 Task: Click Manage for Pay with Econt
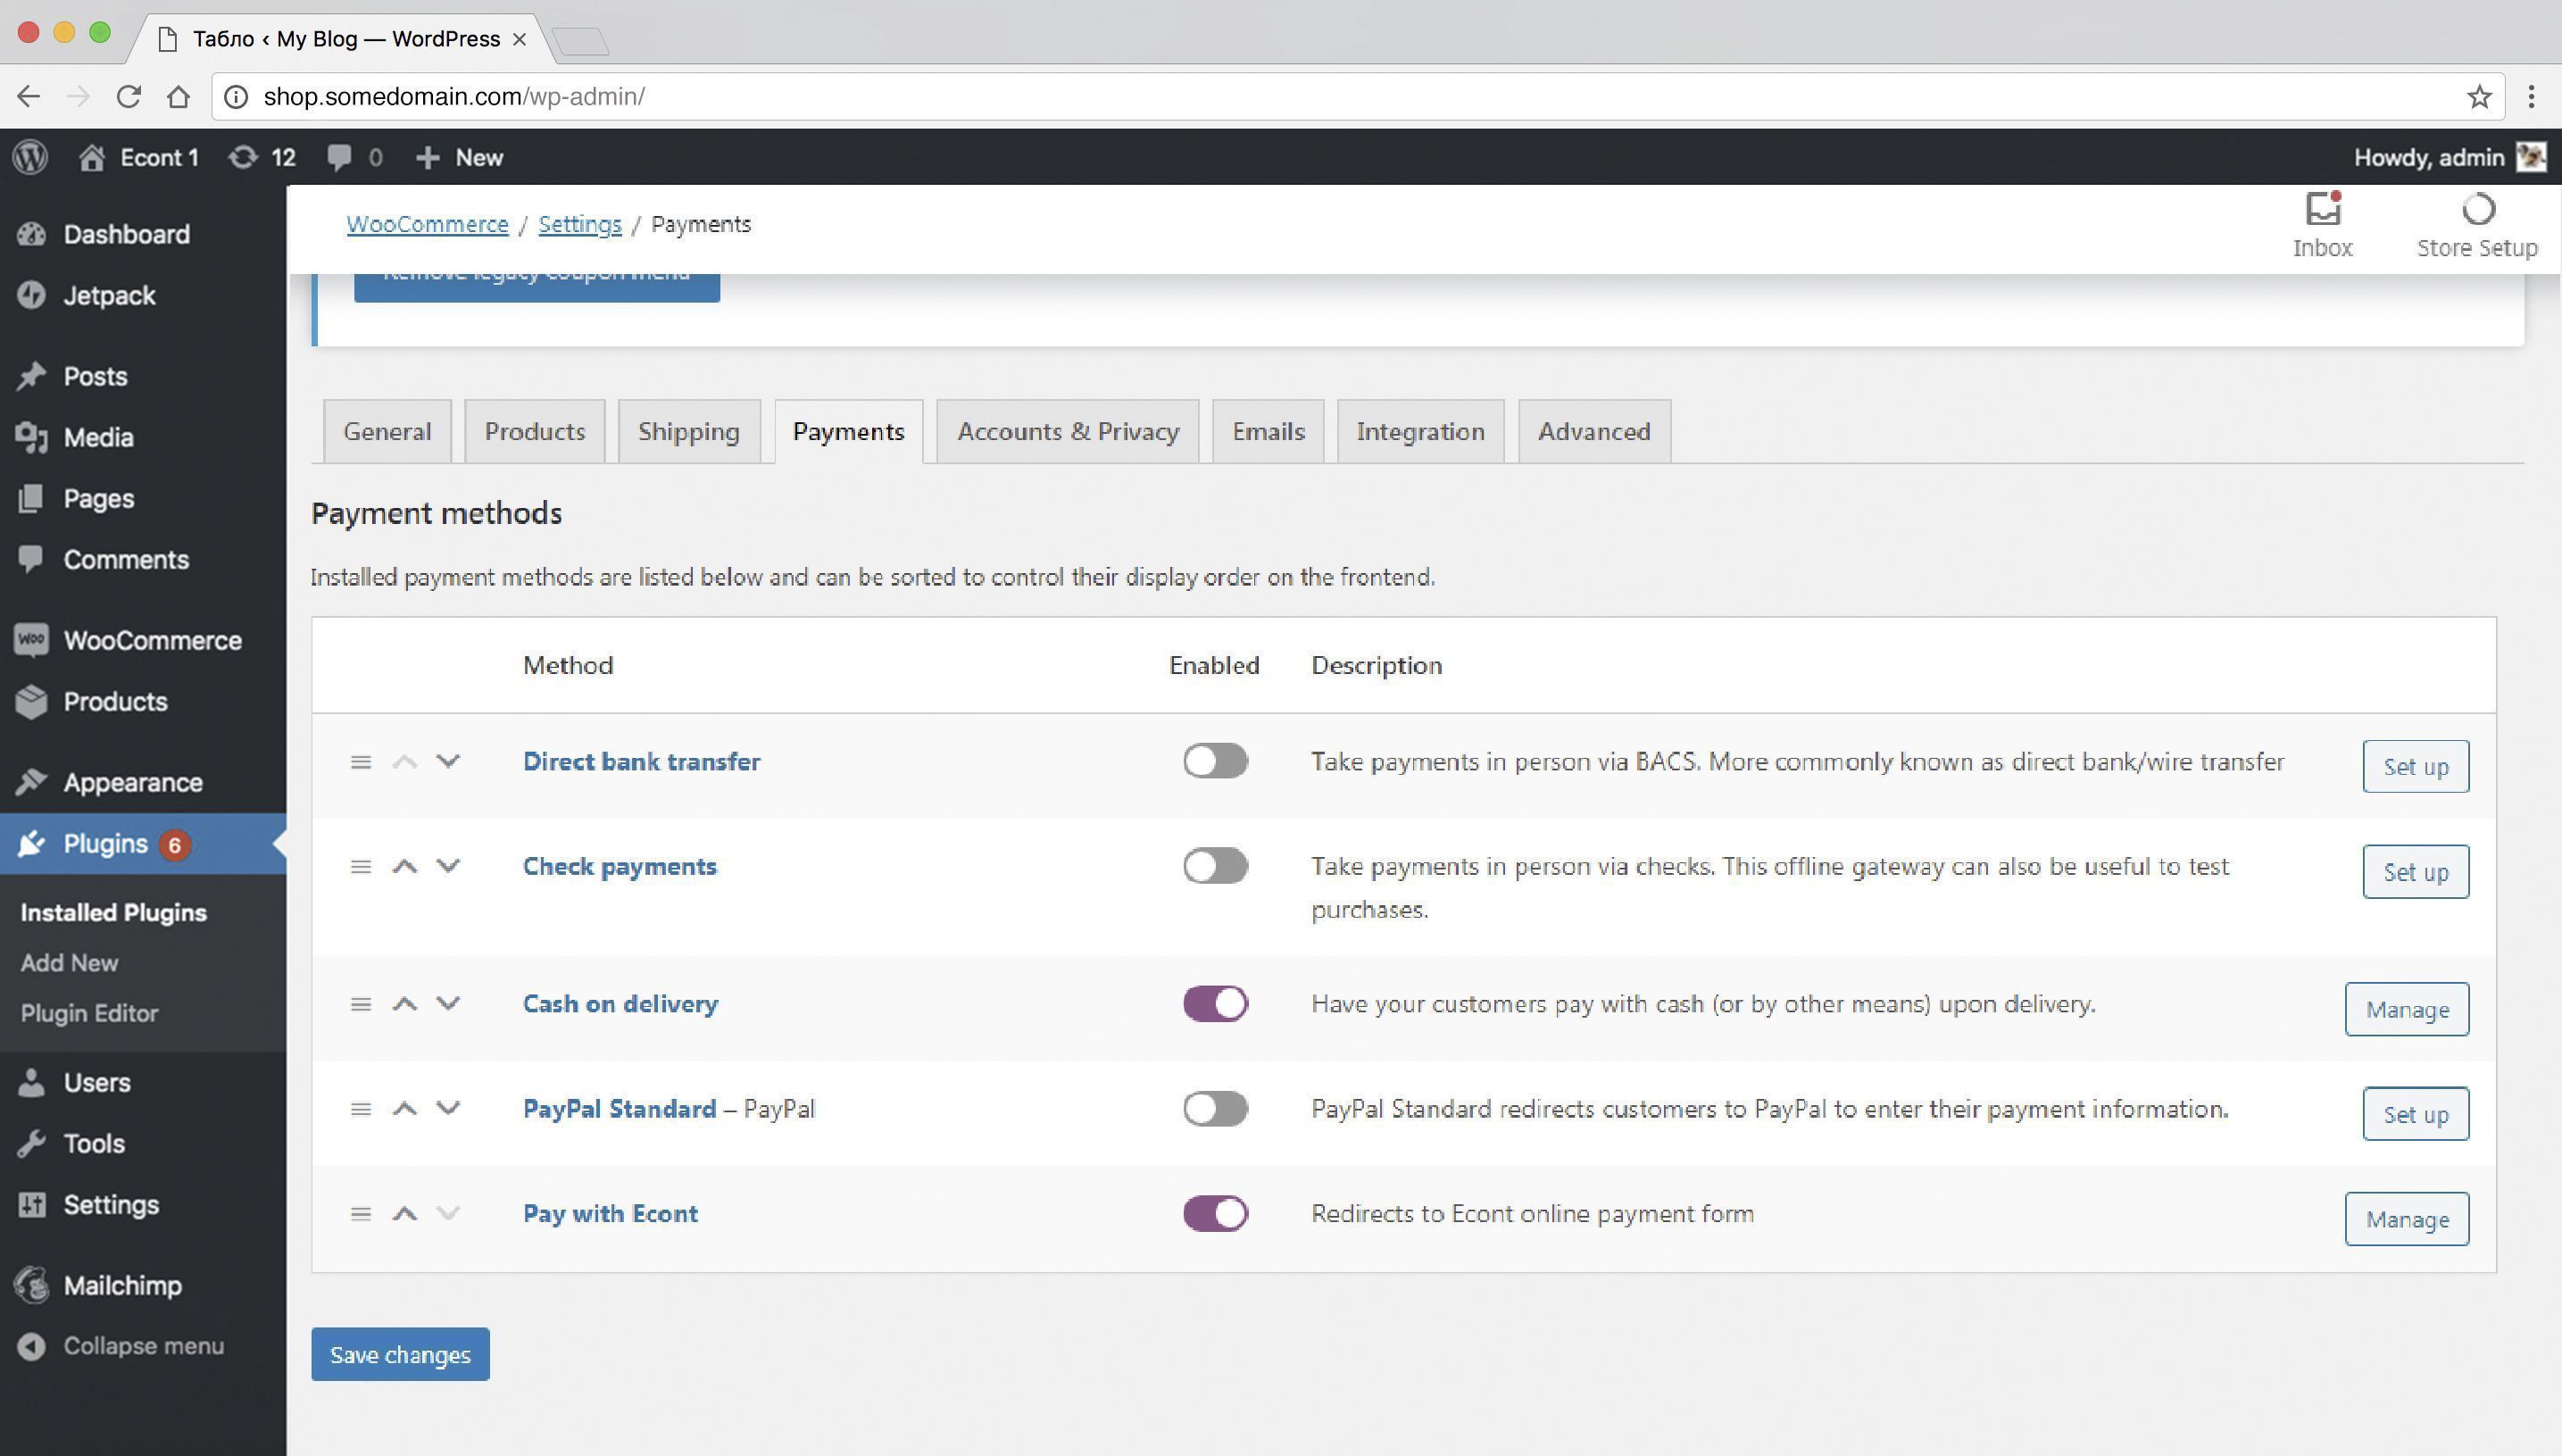point(2405,1219)
